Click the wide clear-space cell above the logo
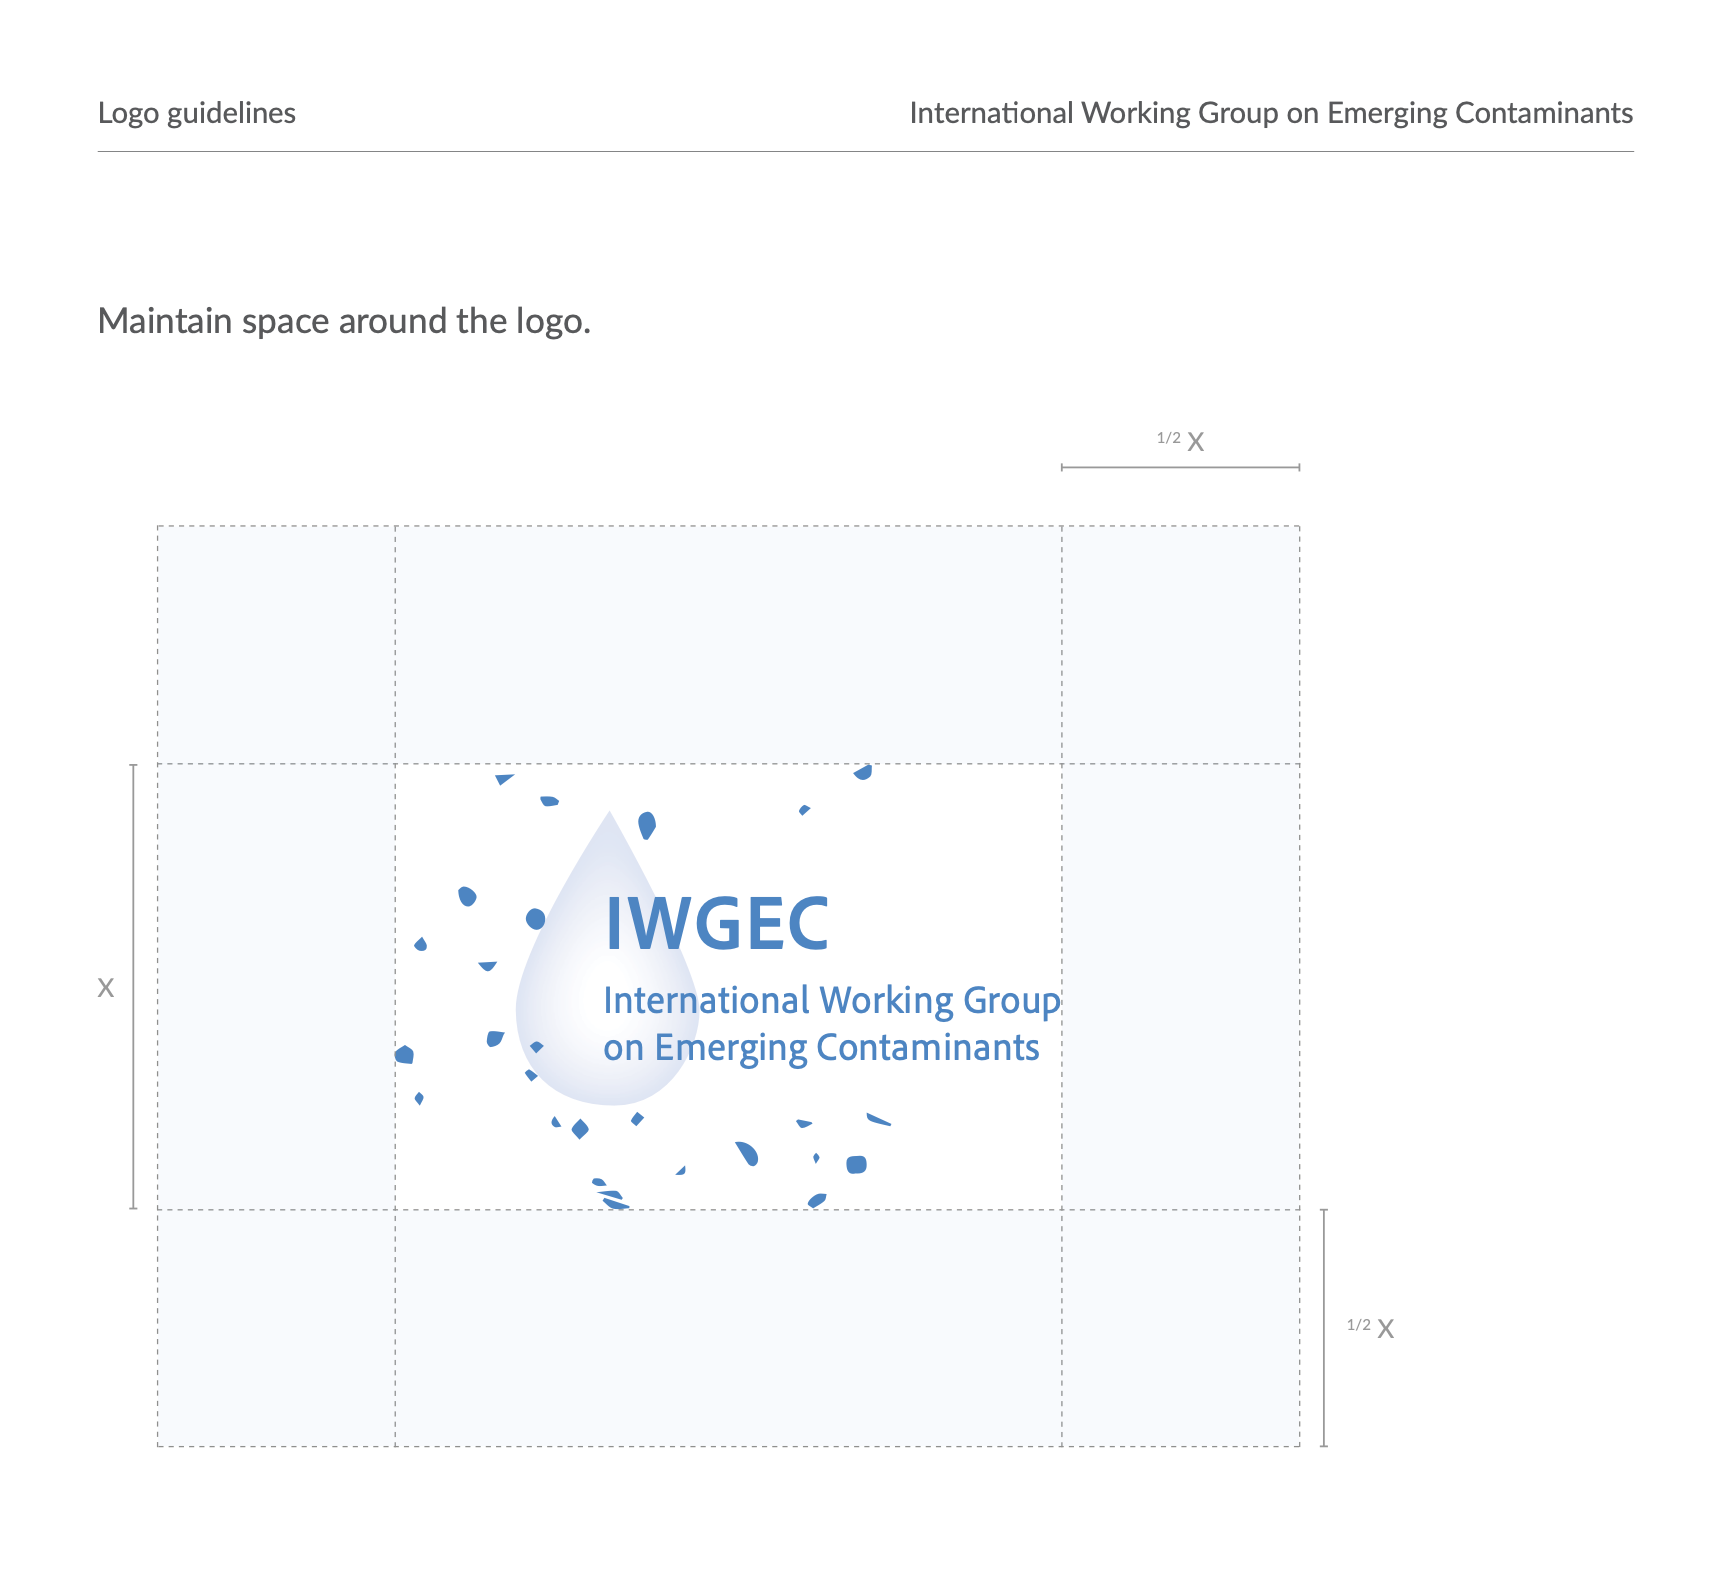Image resolution: width=1728 pixels, height=1574 pixels. click(x=728, y=645)
